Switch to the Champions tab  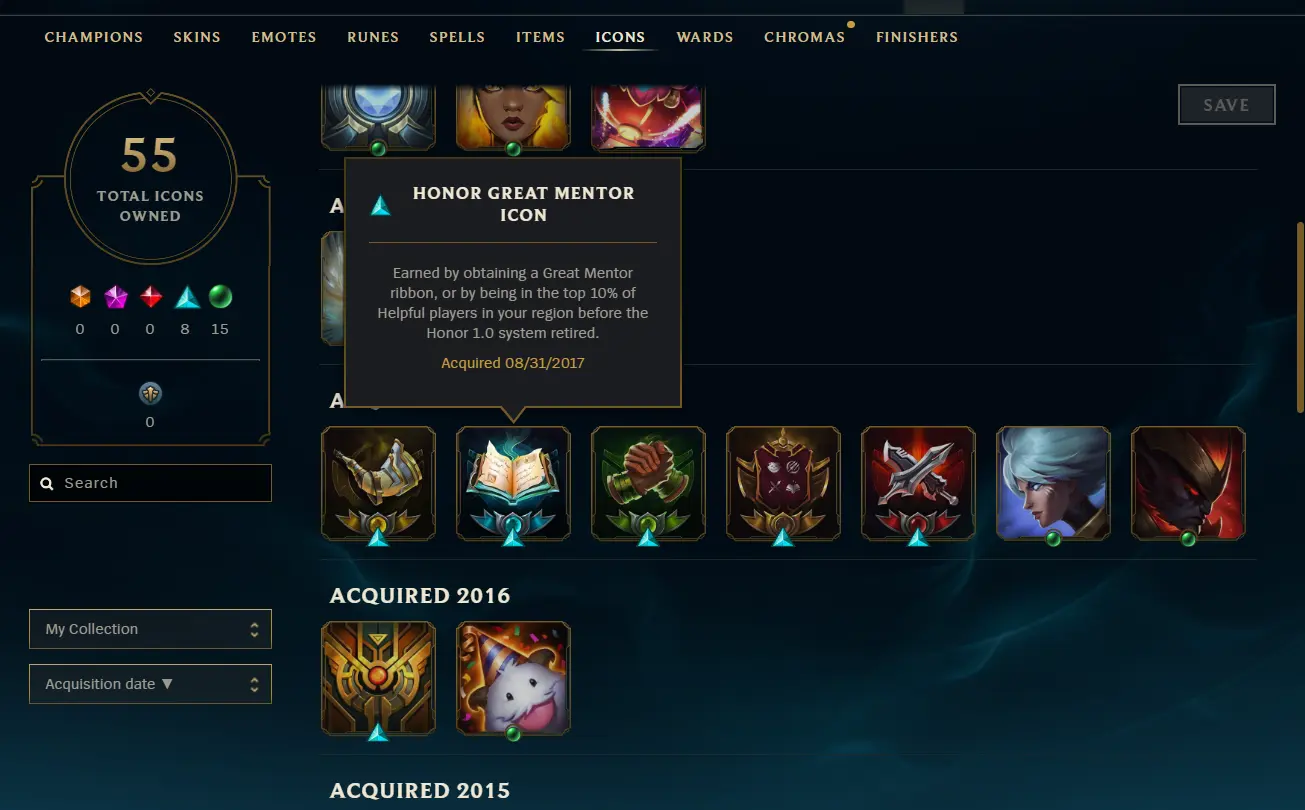[94, 37]
